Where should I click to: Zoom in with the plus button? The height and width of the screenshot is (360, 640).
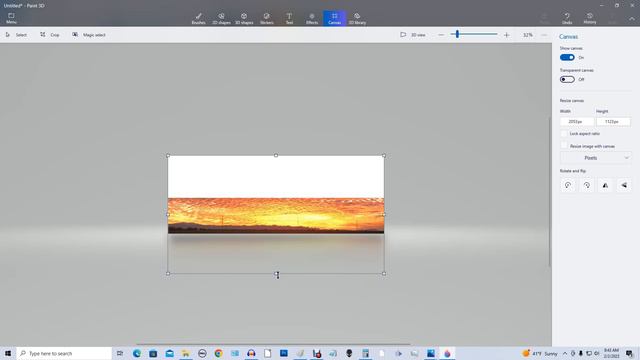507,35
